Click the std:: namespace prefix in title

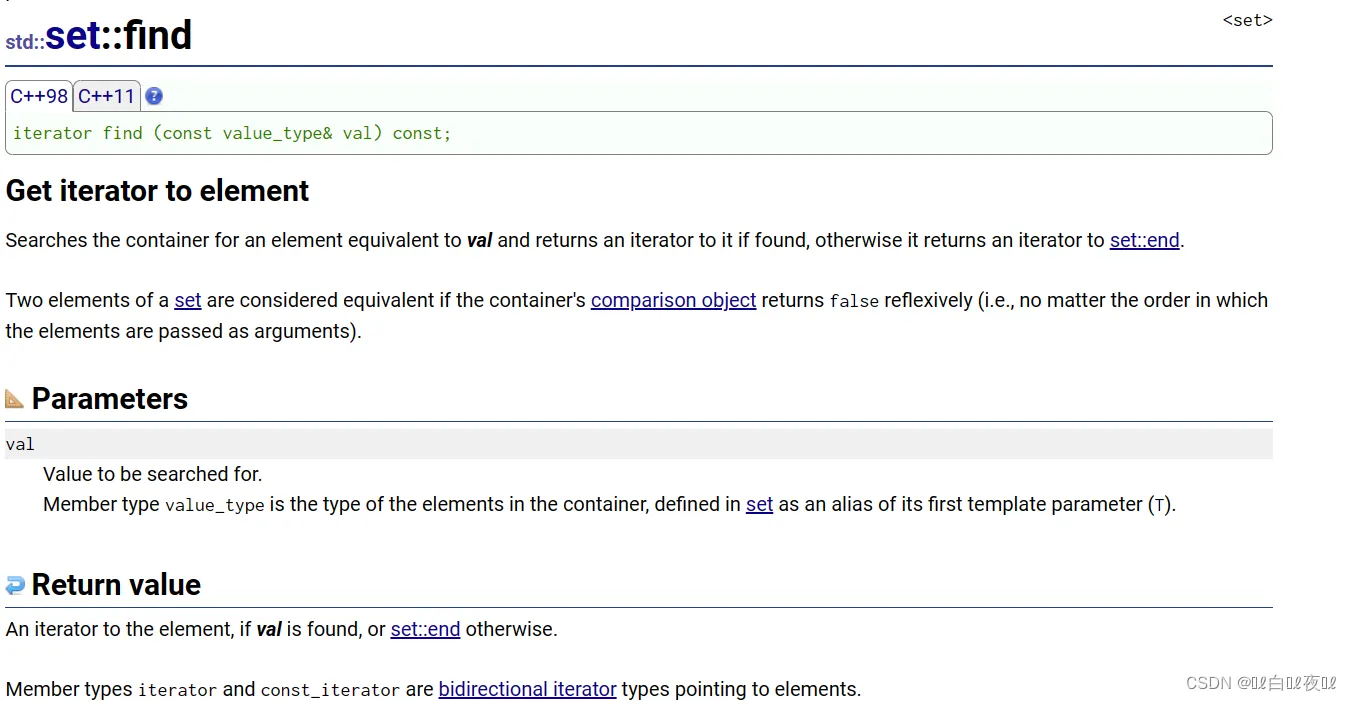[24, 42]
